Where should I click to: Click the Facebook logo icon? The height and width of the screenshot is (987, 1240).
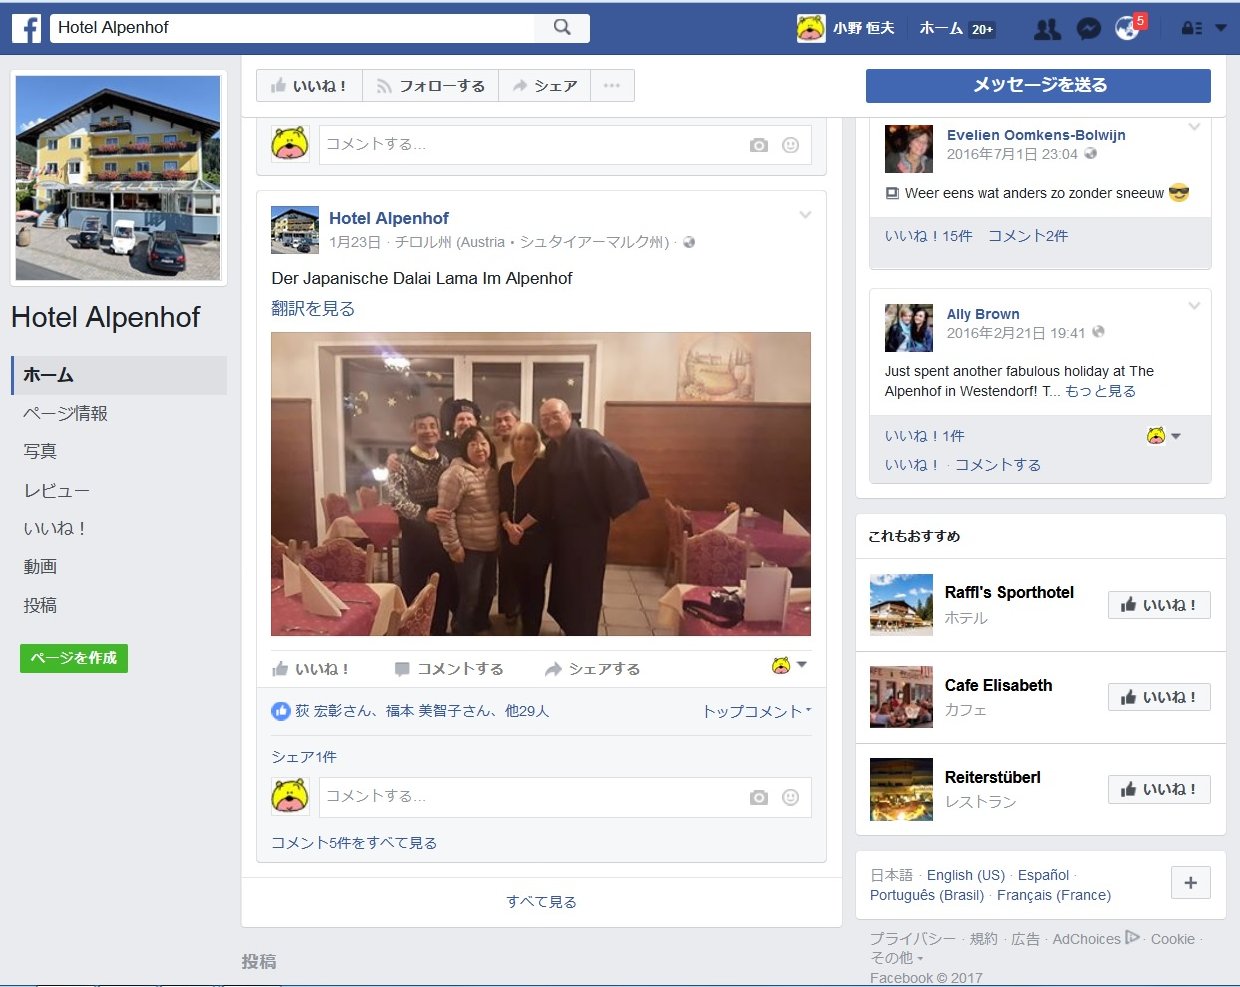point(27,28)
